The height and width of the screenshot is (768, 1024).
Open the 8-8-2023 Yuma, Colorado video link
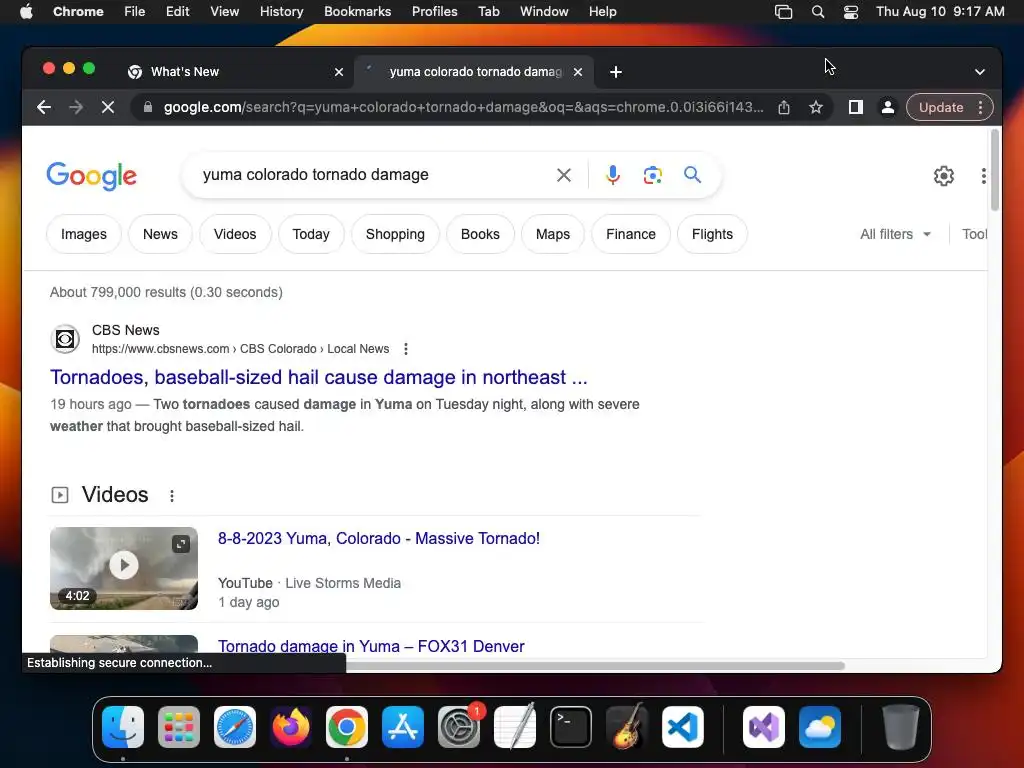click(x=379, y=538)
